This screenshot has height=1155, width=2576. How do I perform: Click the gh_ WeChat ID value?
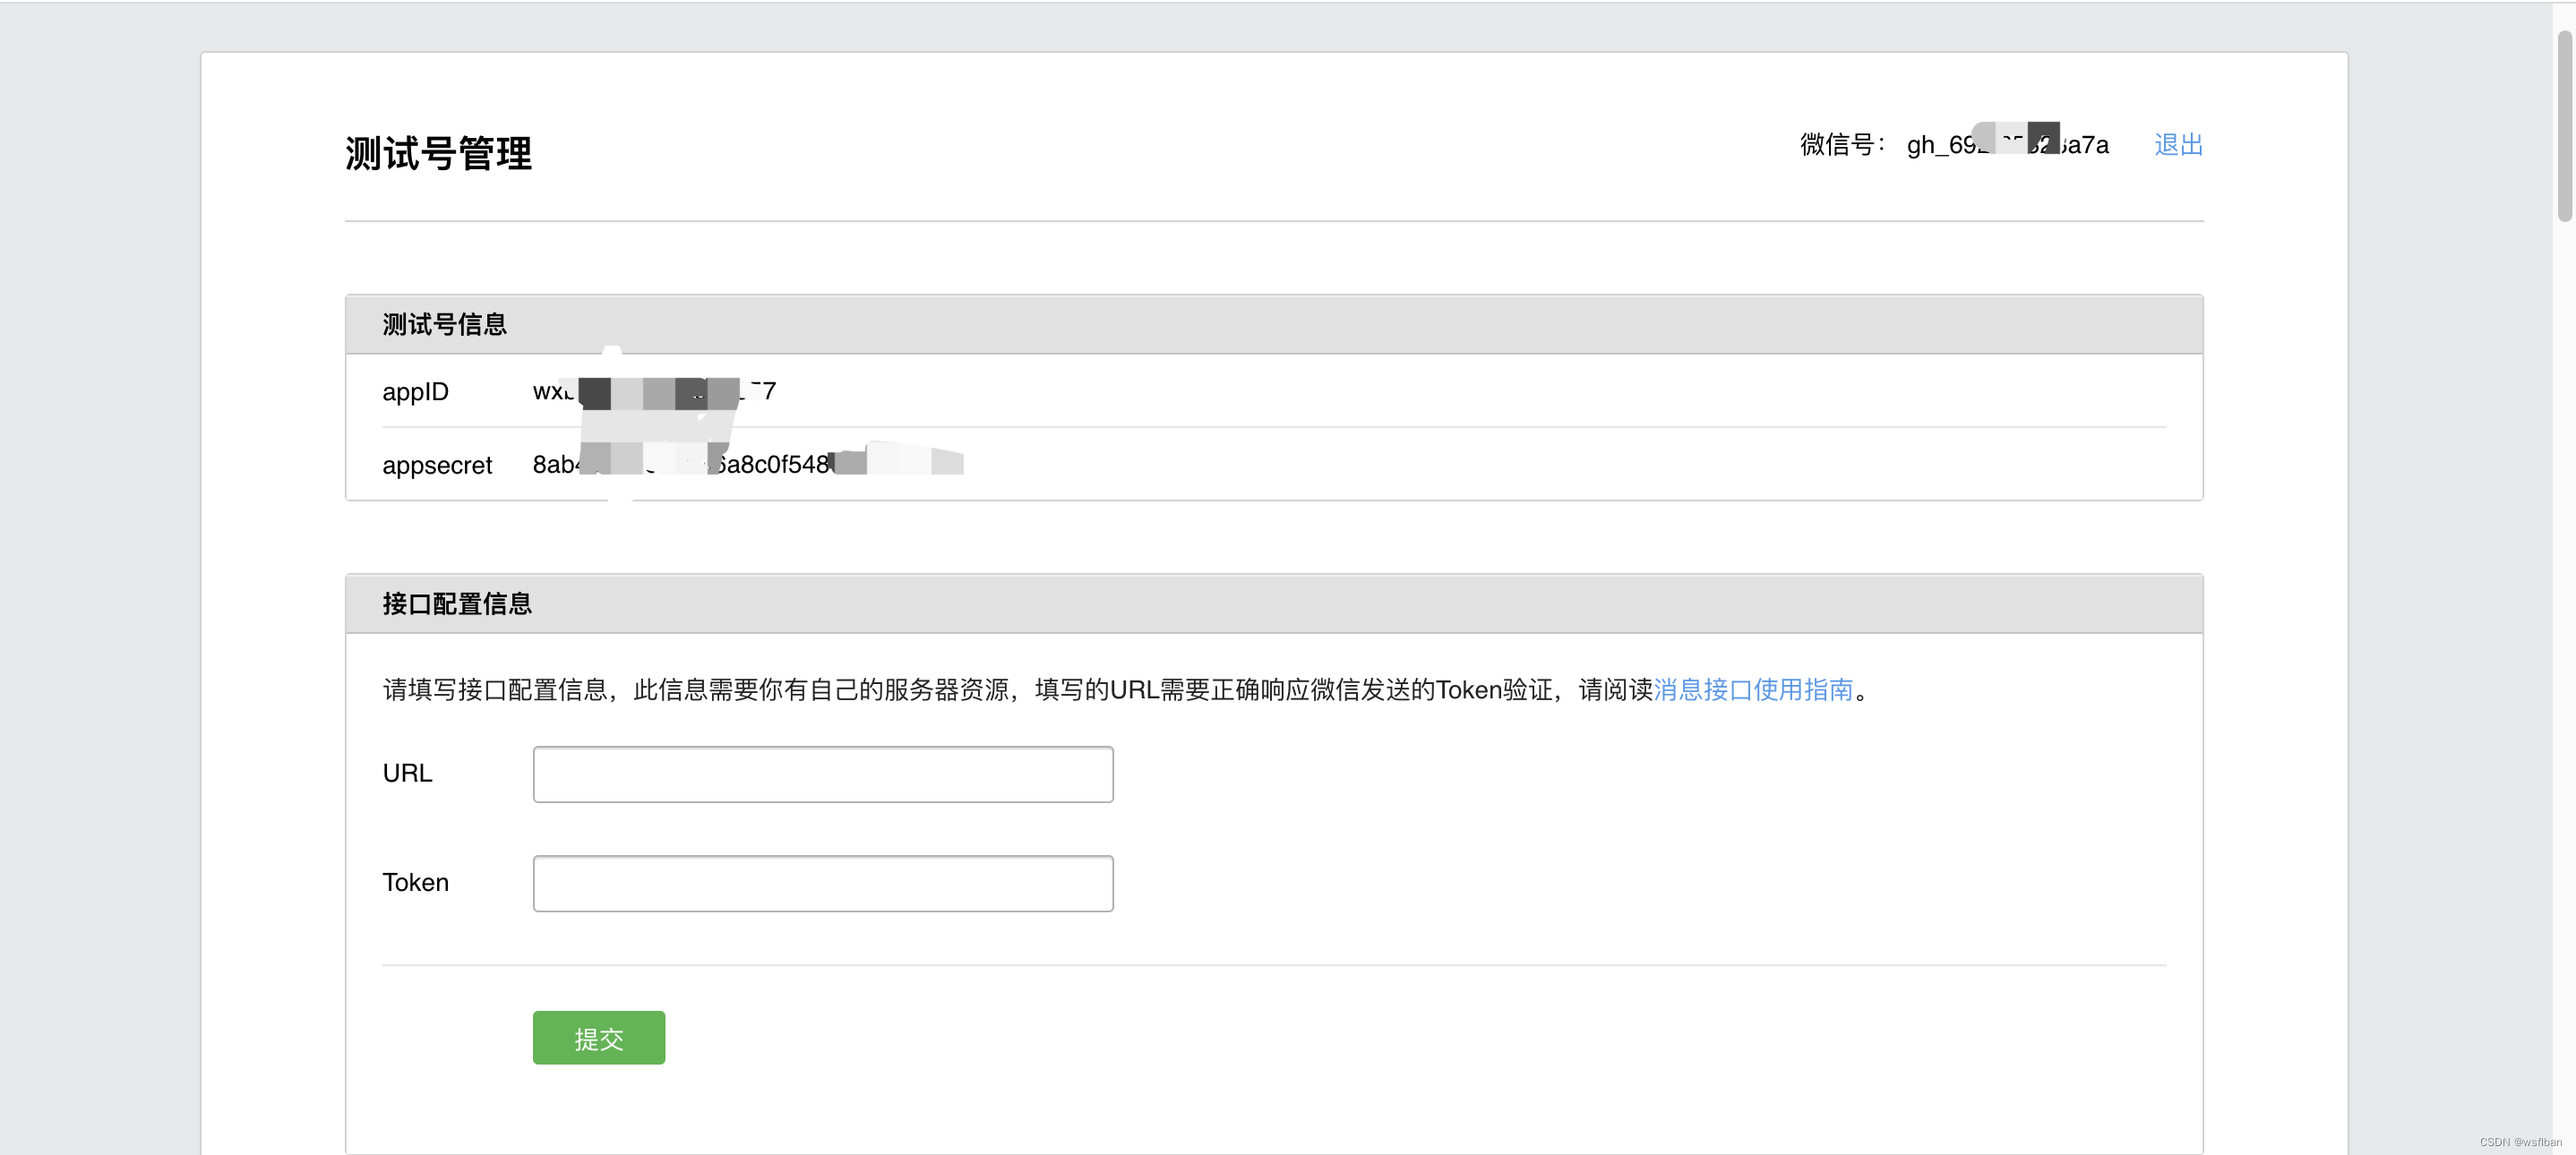[x=2006, y=145]
